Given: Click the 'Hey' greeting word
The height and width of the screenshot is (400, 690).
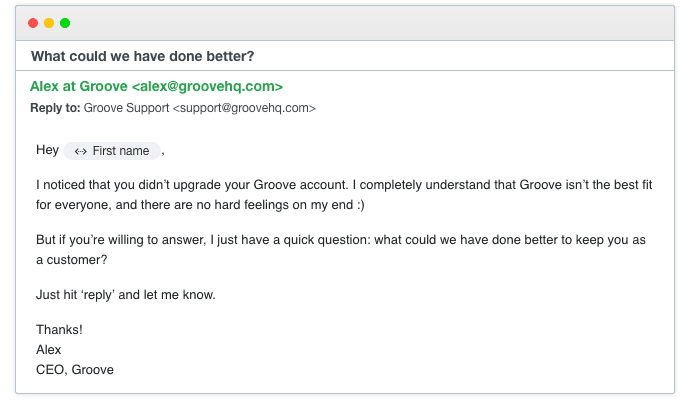Looking at the screenshot, I should pyautogui.click(x=47, y=151).
